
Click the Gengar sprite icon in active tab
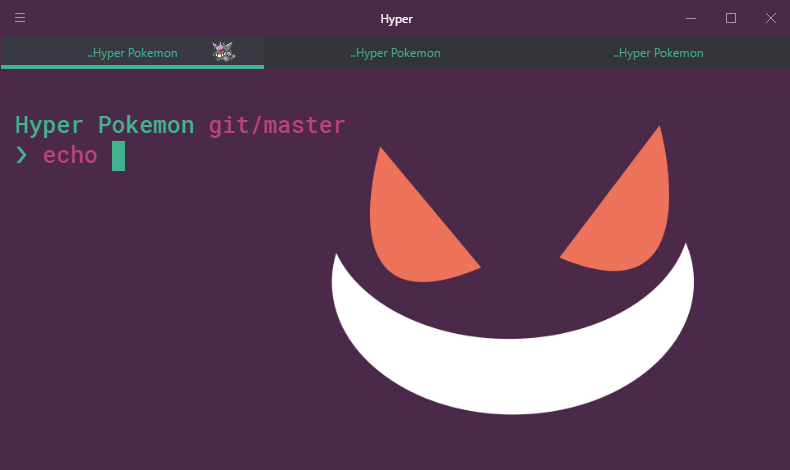point(224,52)
